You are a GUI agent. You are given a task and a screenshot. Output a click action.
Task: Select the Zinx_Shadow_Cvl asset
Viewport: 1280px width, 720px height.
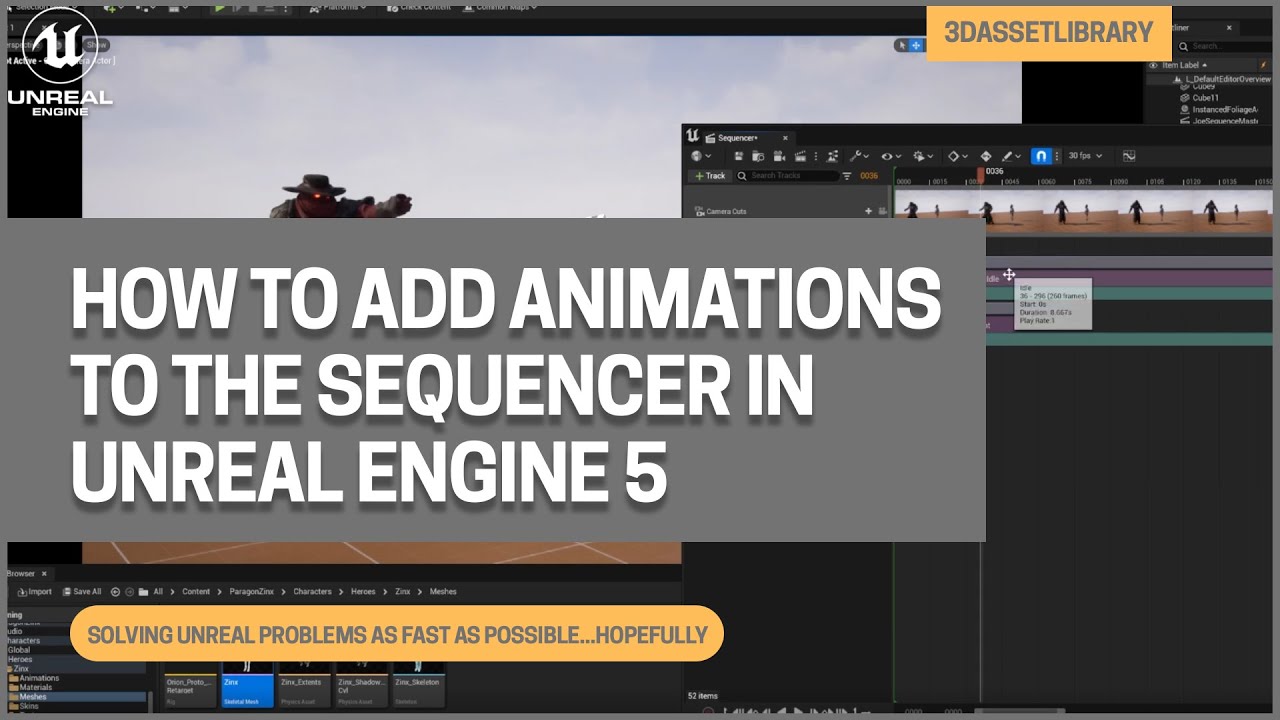tap(362, 684)
